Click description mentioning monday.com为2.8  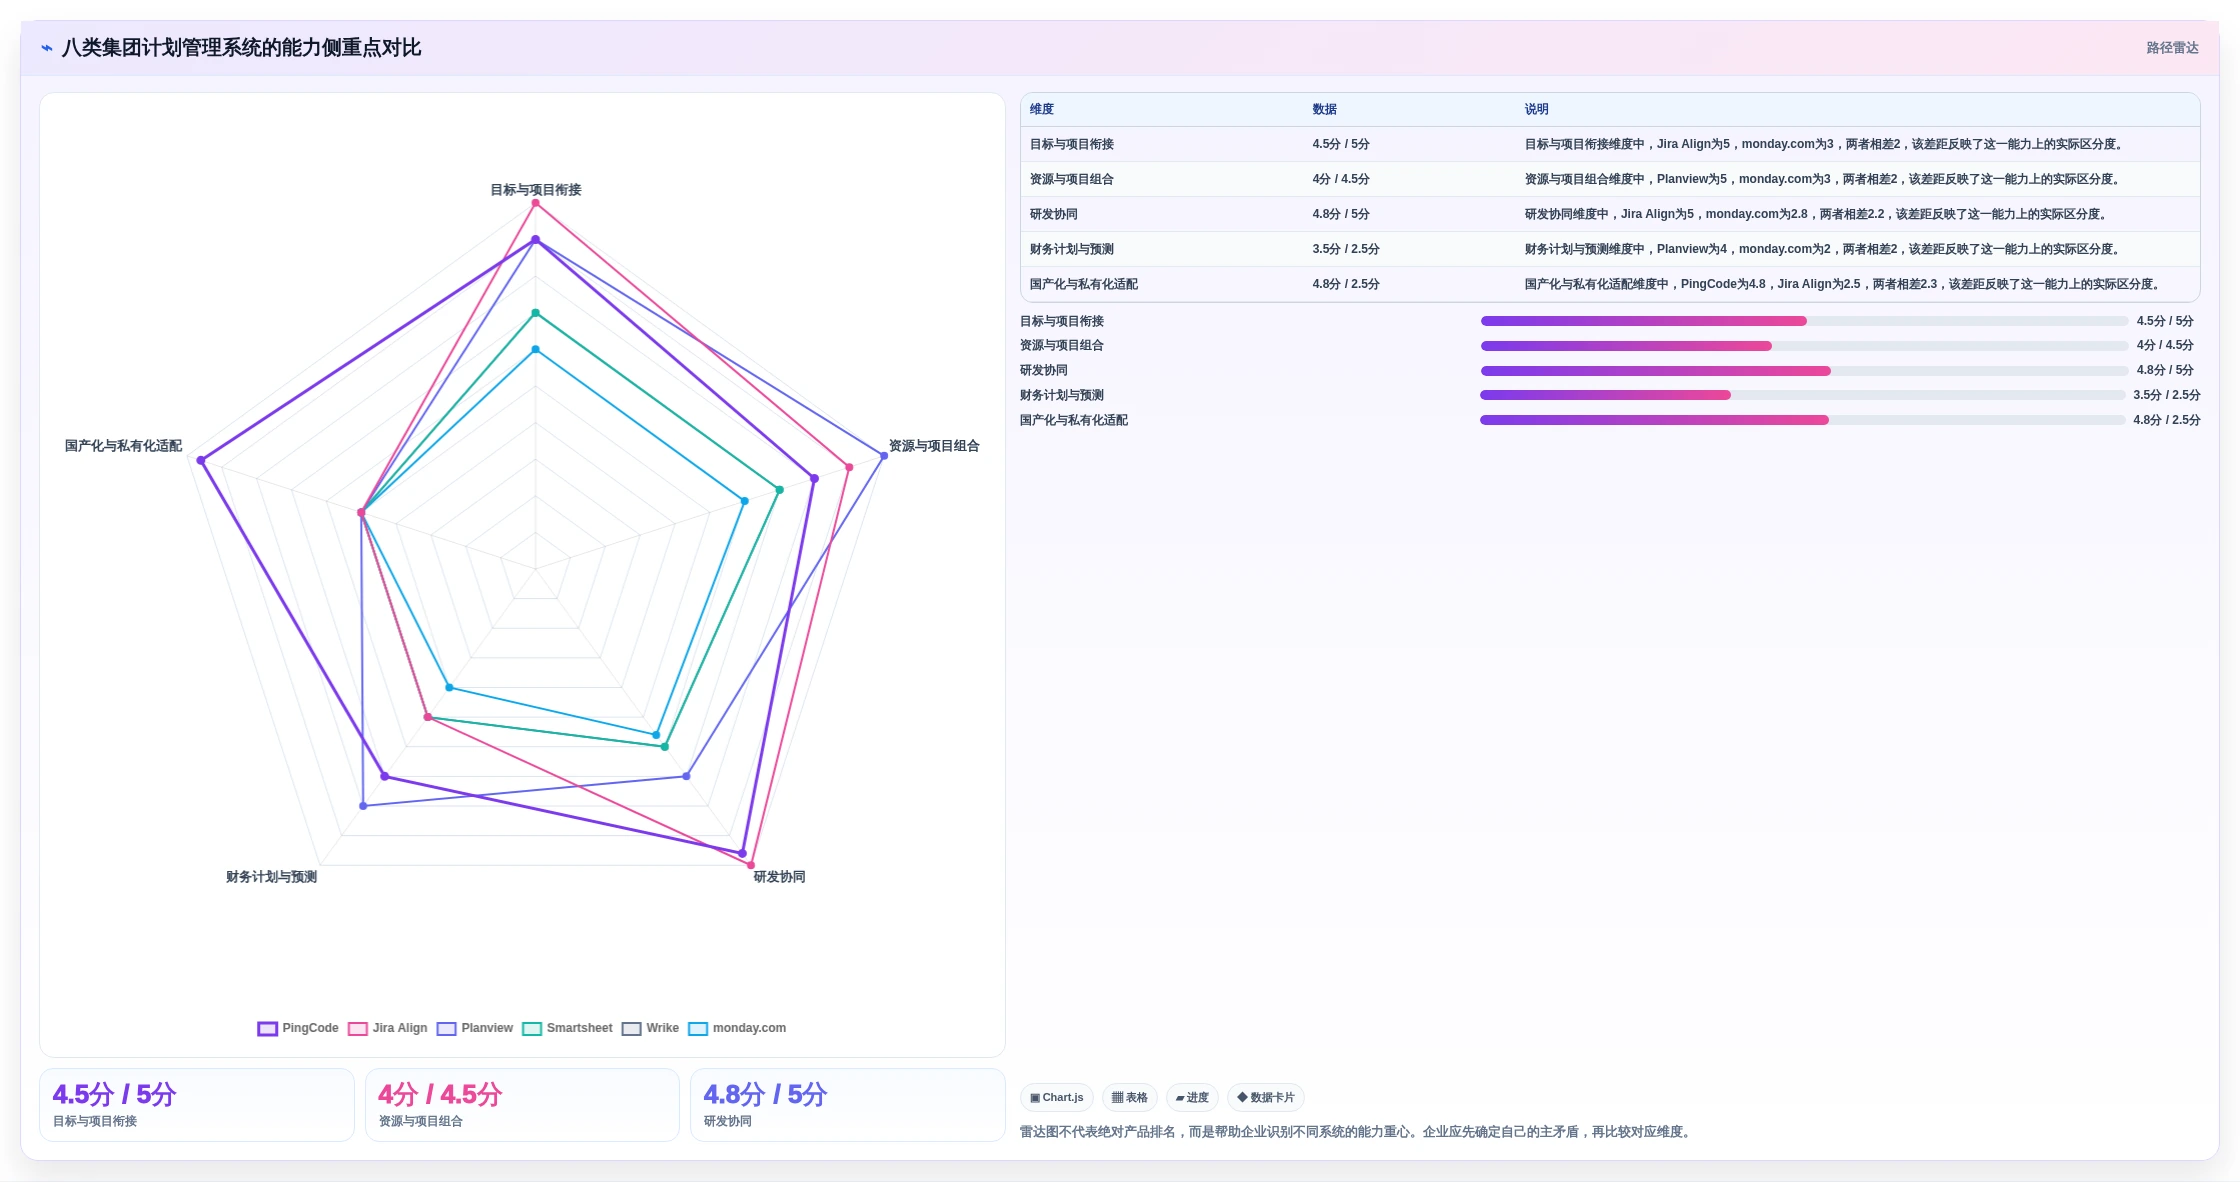coord(1818,214)
